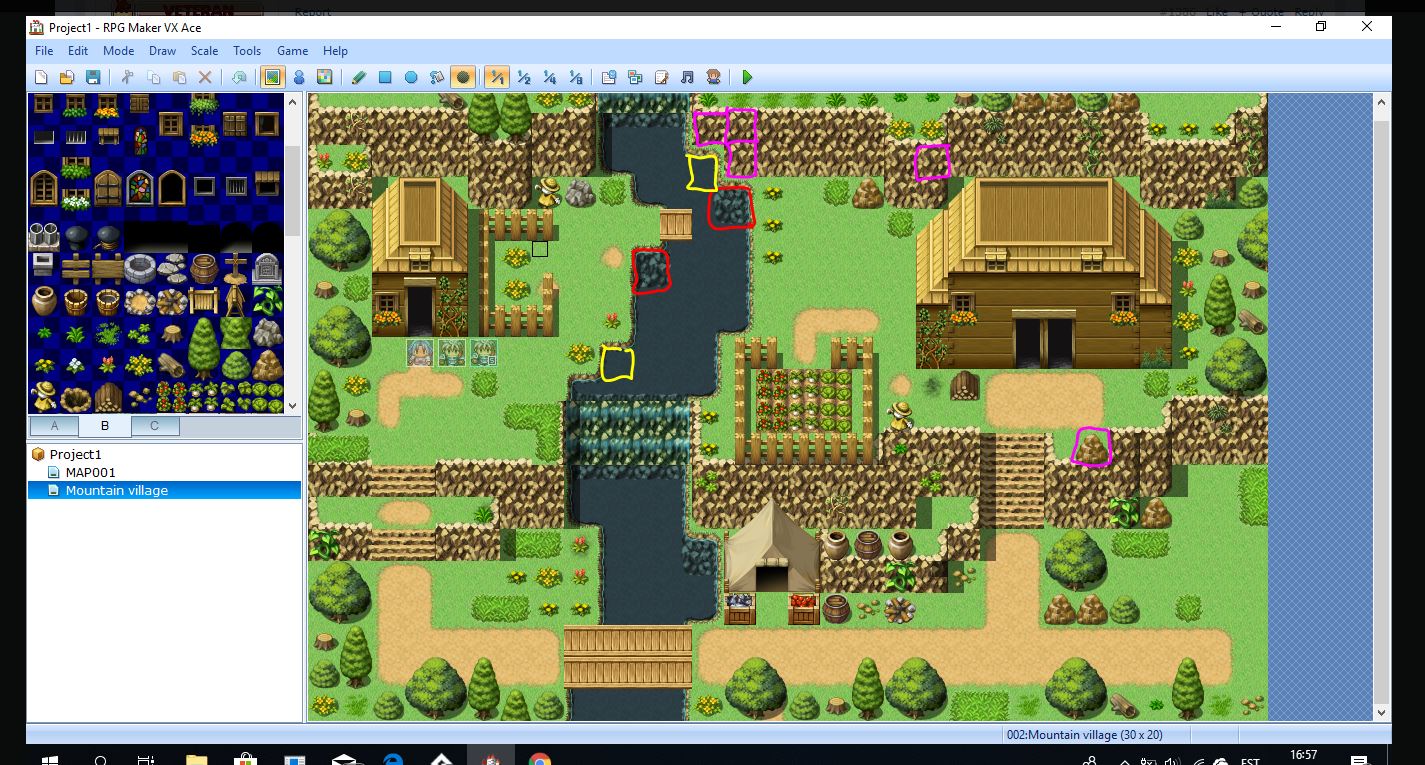This screenshot has height=765, width=1425.
Task: Pick the fallen log tile in the palette
Action: (x=171, y=364)
